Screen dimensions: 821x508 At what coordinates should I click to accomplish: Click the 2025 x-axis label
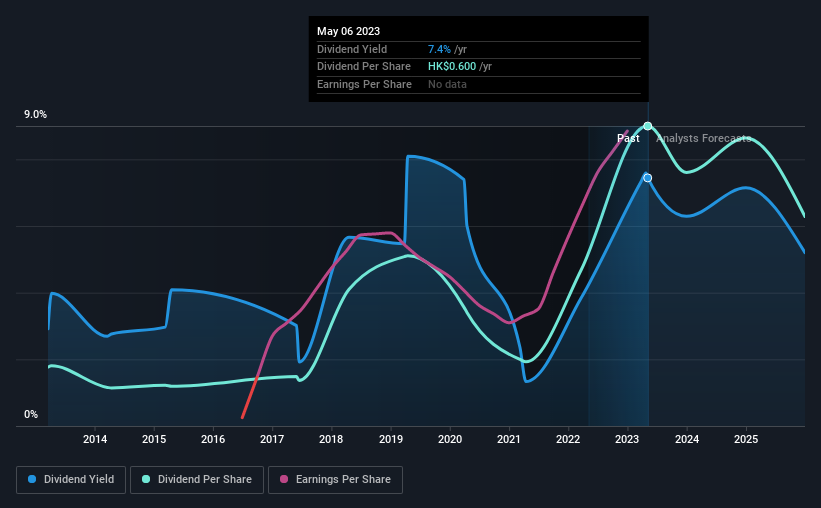[746, 439]
